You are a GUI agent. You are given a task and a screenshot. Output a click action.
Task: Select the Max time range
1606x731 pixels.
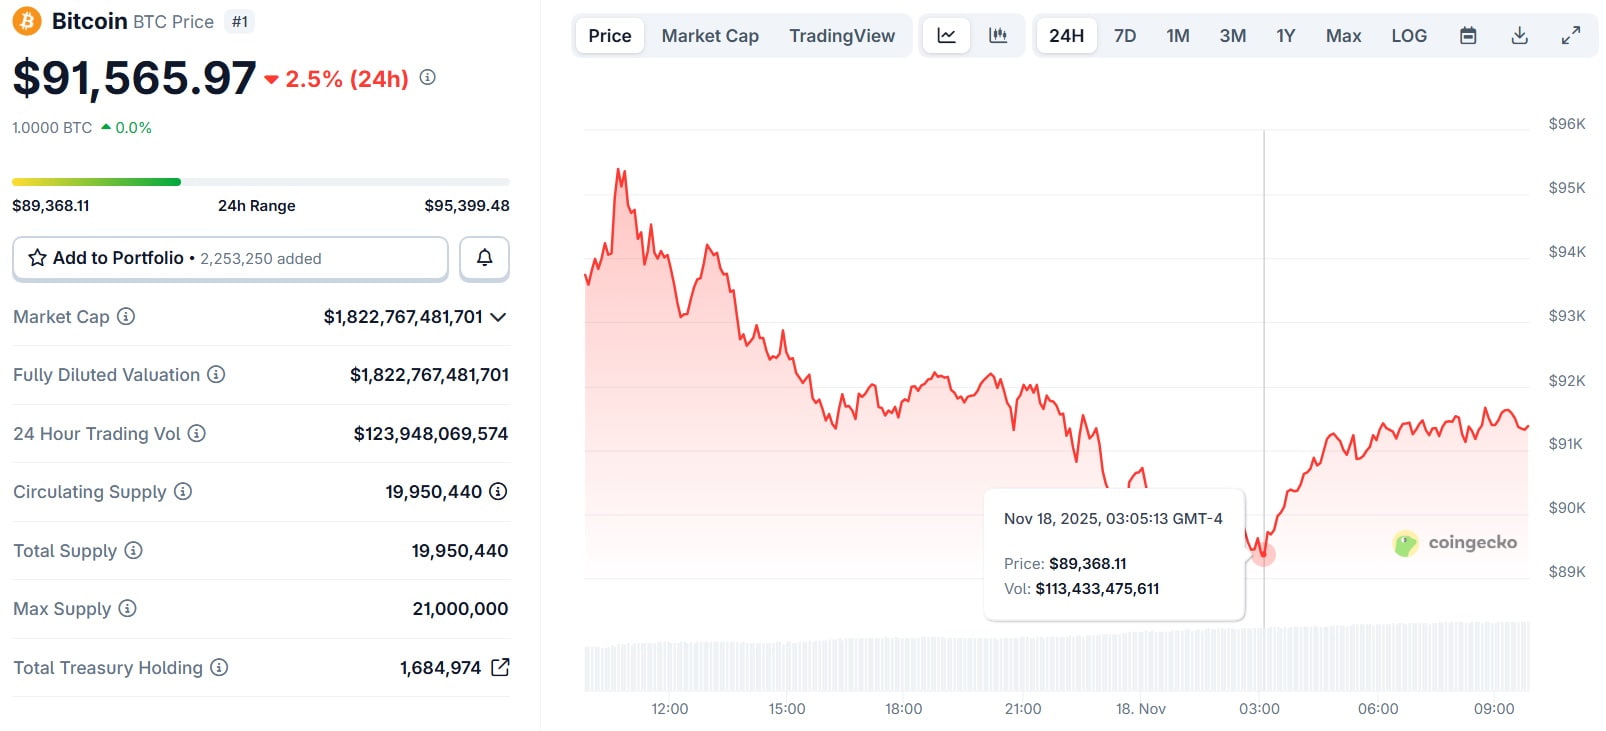point(1343,36)
